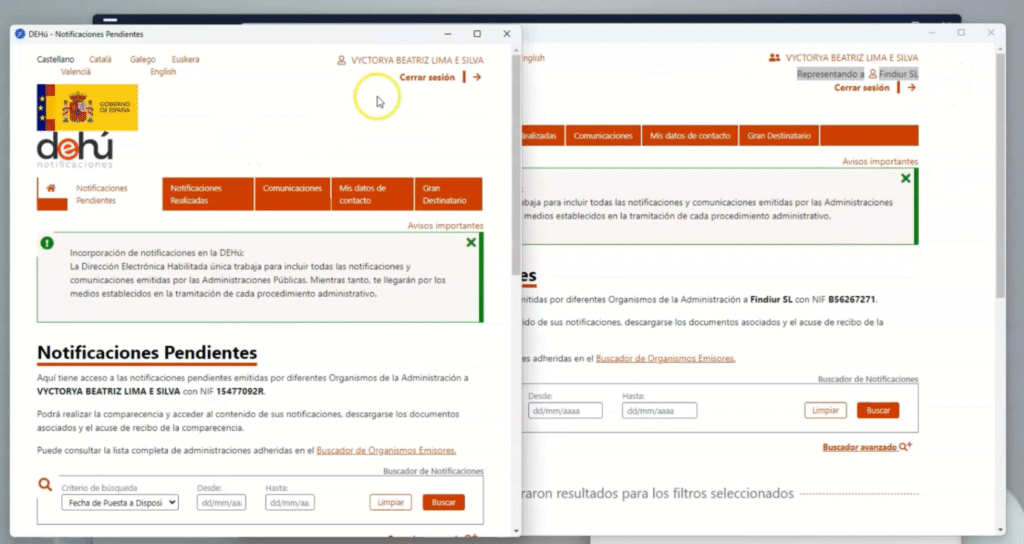Open Buscador de Organismos Emisores link in back window

(665, 359)
